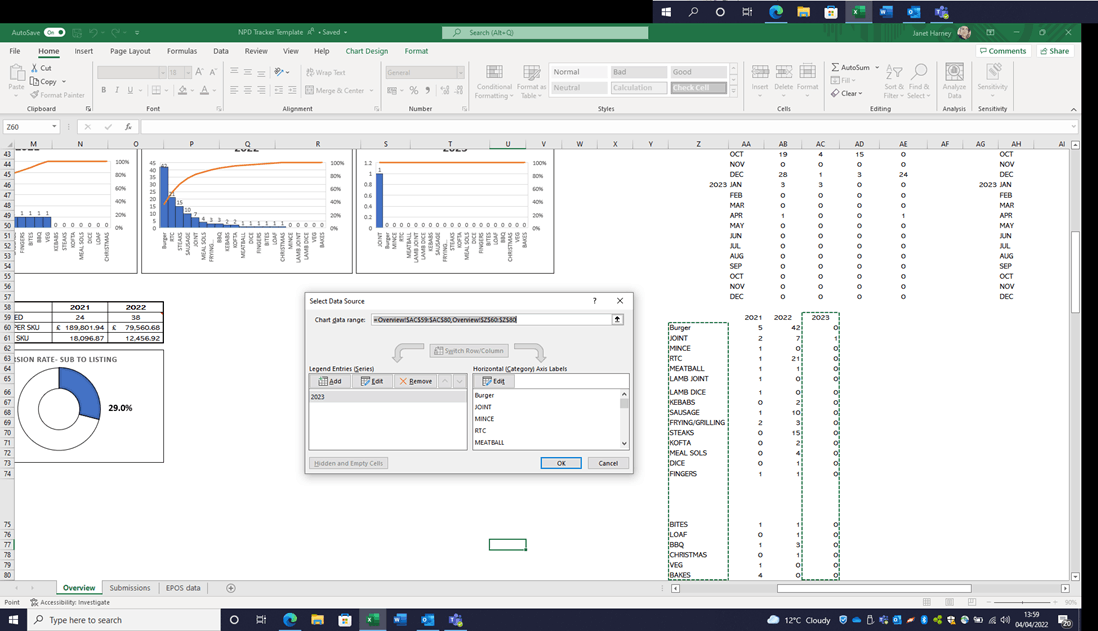Click Edit under Horizontal Axis Labels
This screenshot has height=631, width=1098.
pyautogui.click(x=494, y=381)
